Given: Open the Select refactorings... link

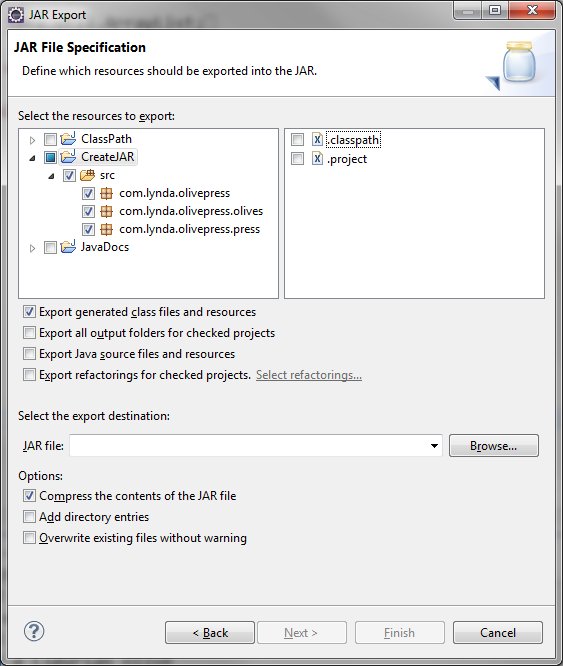Looking at the screenshot, I should (309, 375).
